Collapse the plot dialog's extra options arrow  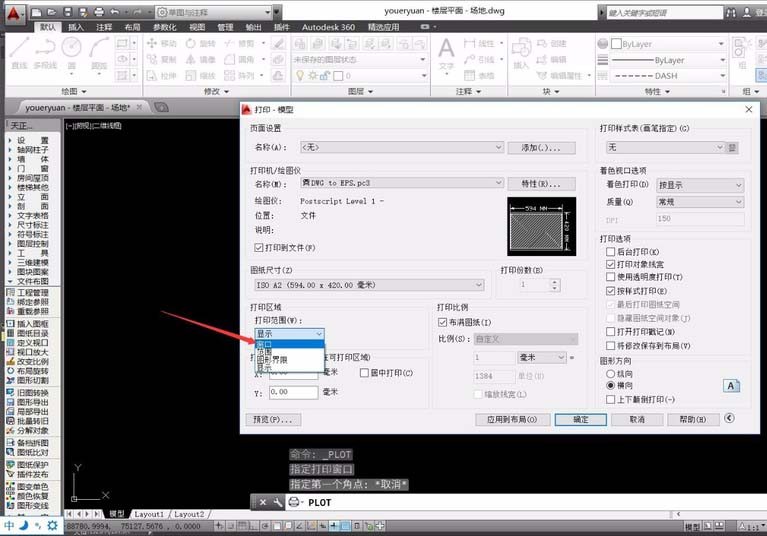(729, 418)
